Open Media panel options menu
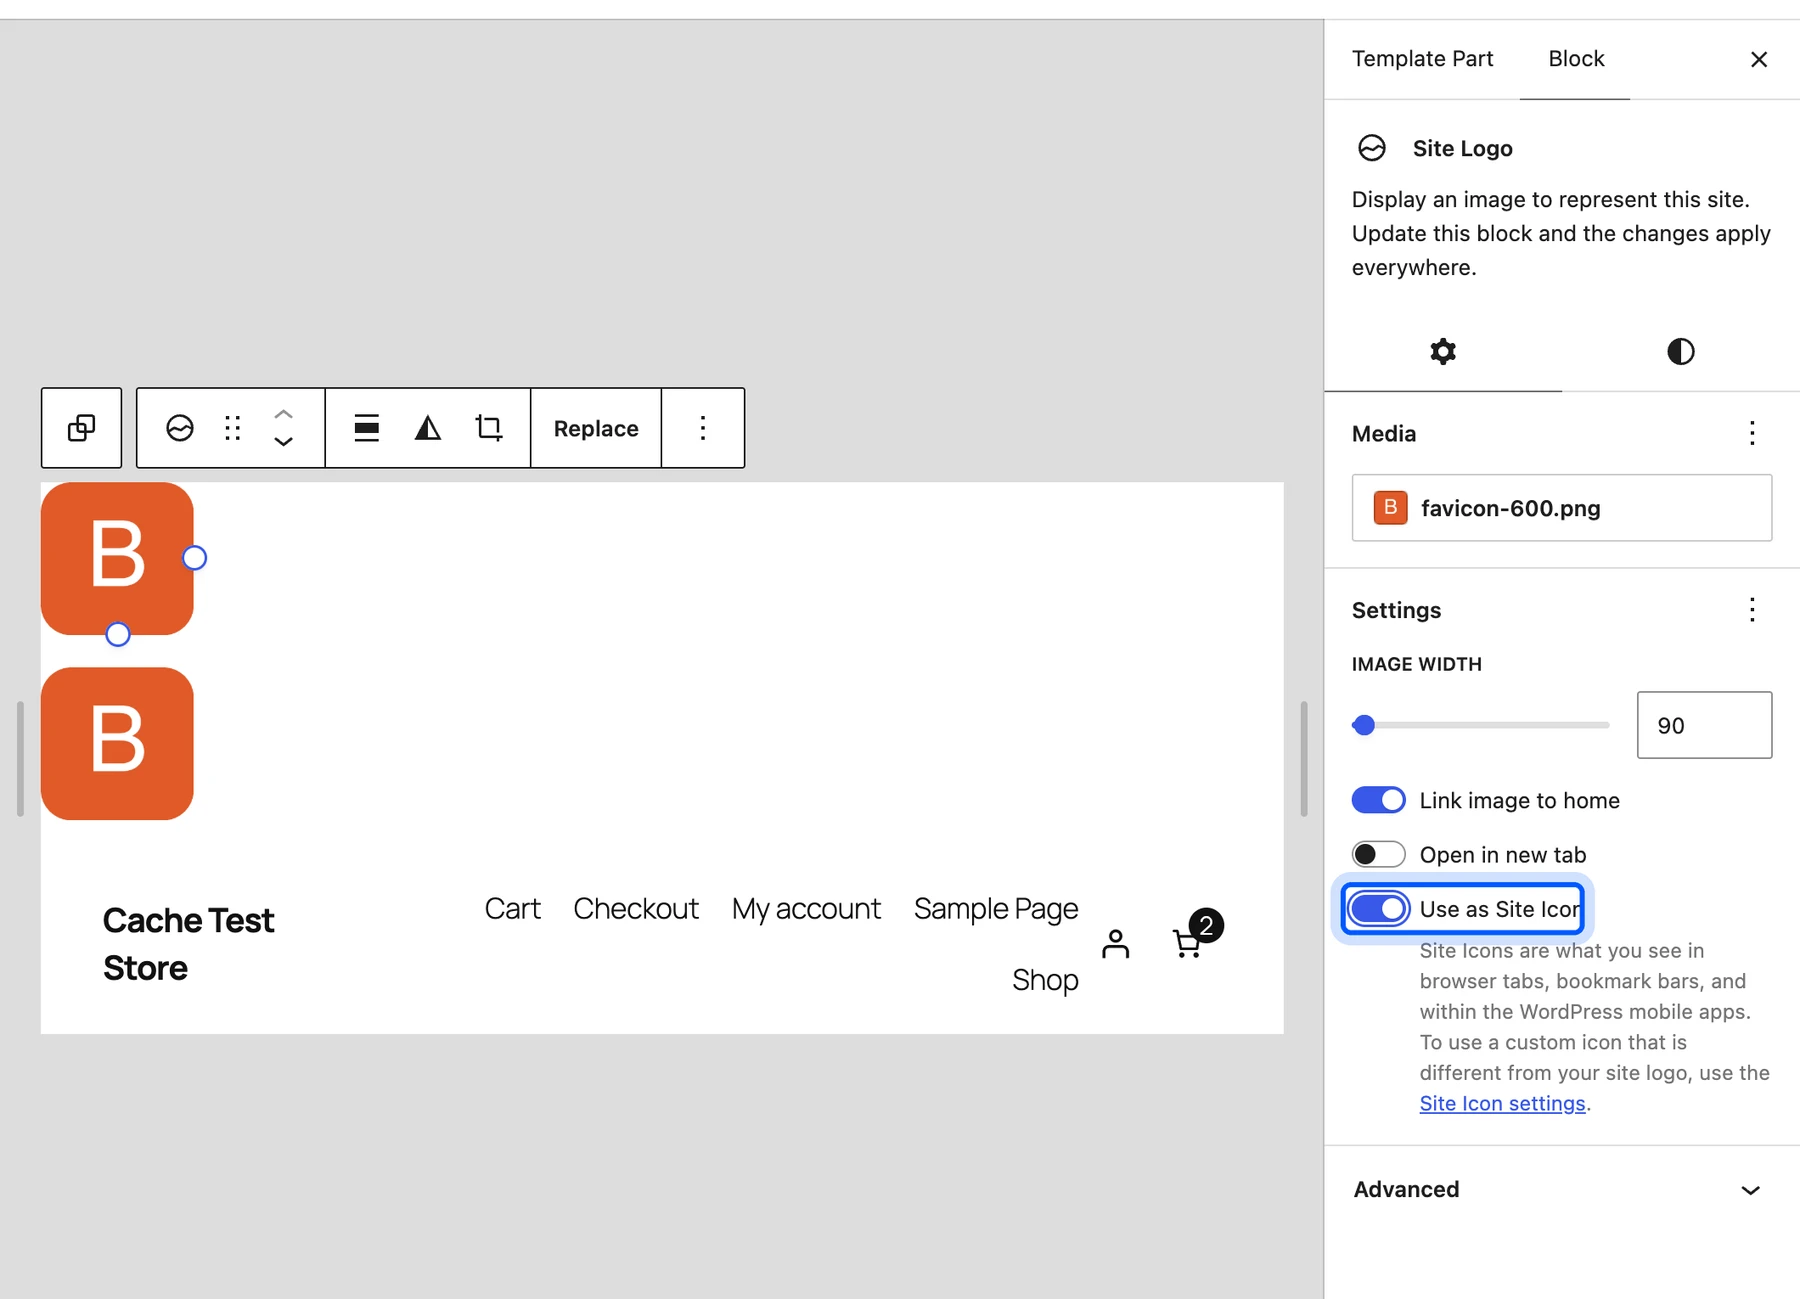 tap(1752, 433)
